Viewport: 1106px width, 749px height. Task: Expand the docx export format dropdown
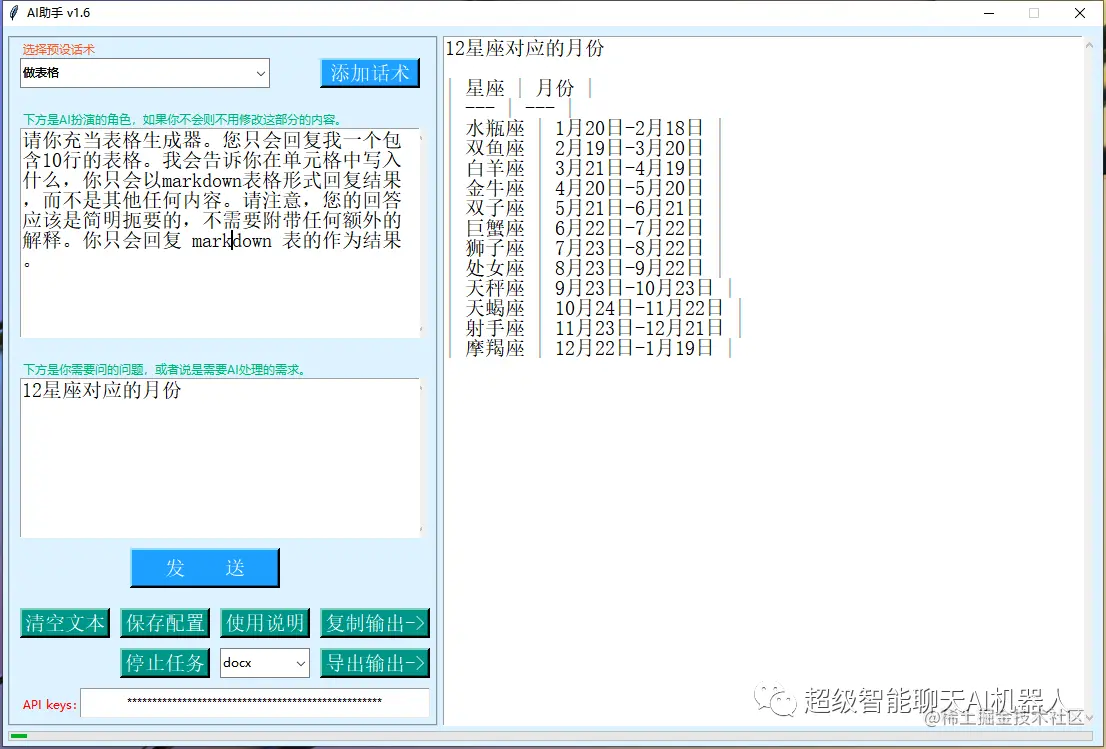click(264, 663)
